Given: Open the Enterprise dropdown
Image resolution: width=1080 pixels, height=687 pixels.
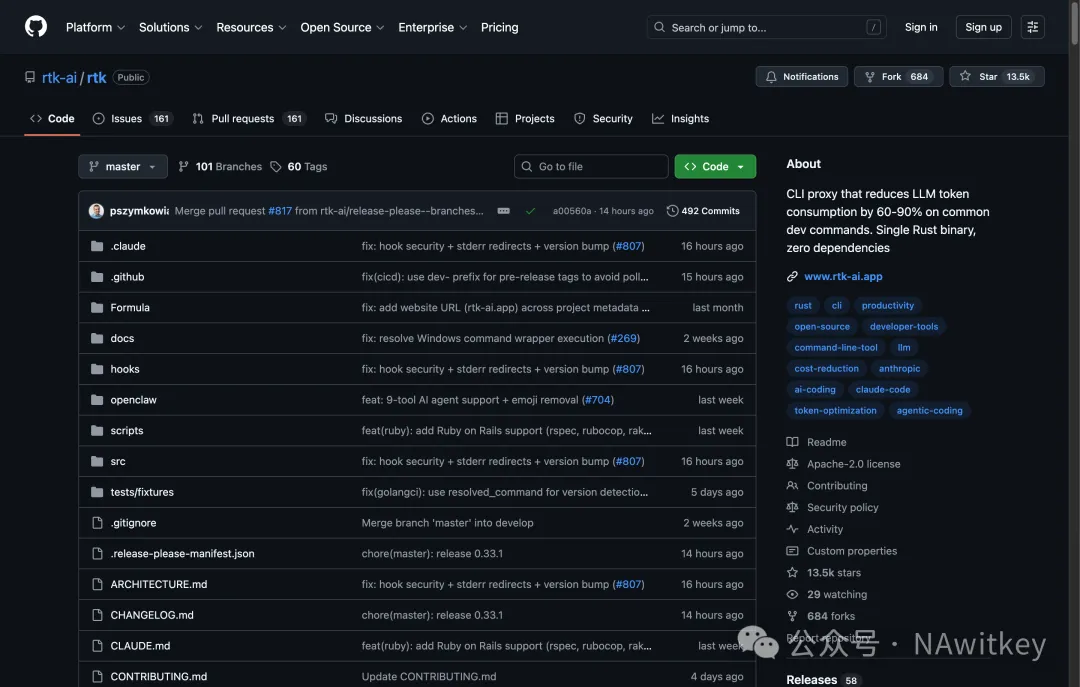Looking at the screenshot, I should [x=432, y=28].
